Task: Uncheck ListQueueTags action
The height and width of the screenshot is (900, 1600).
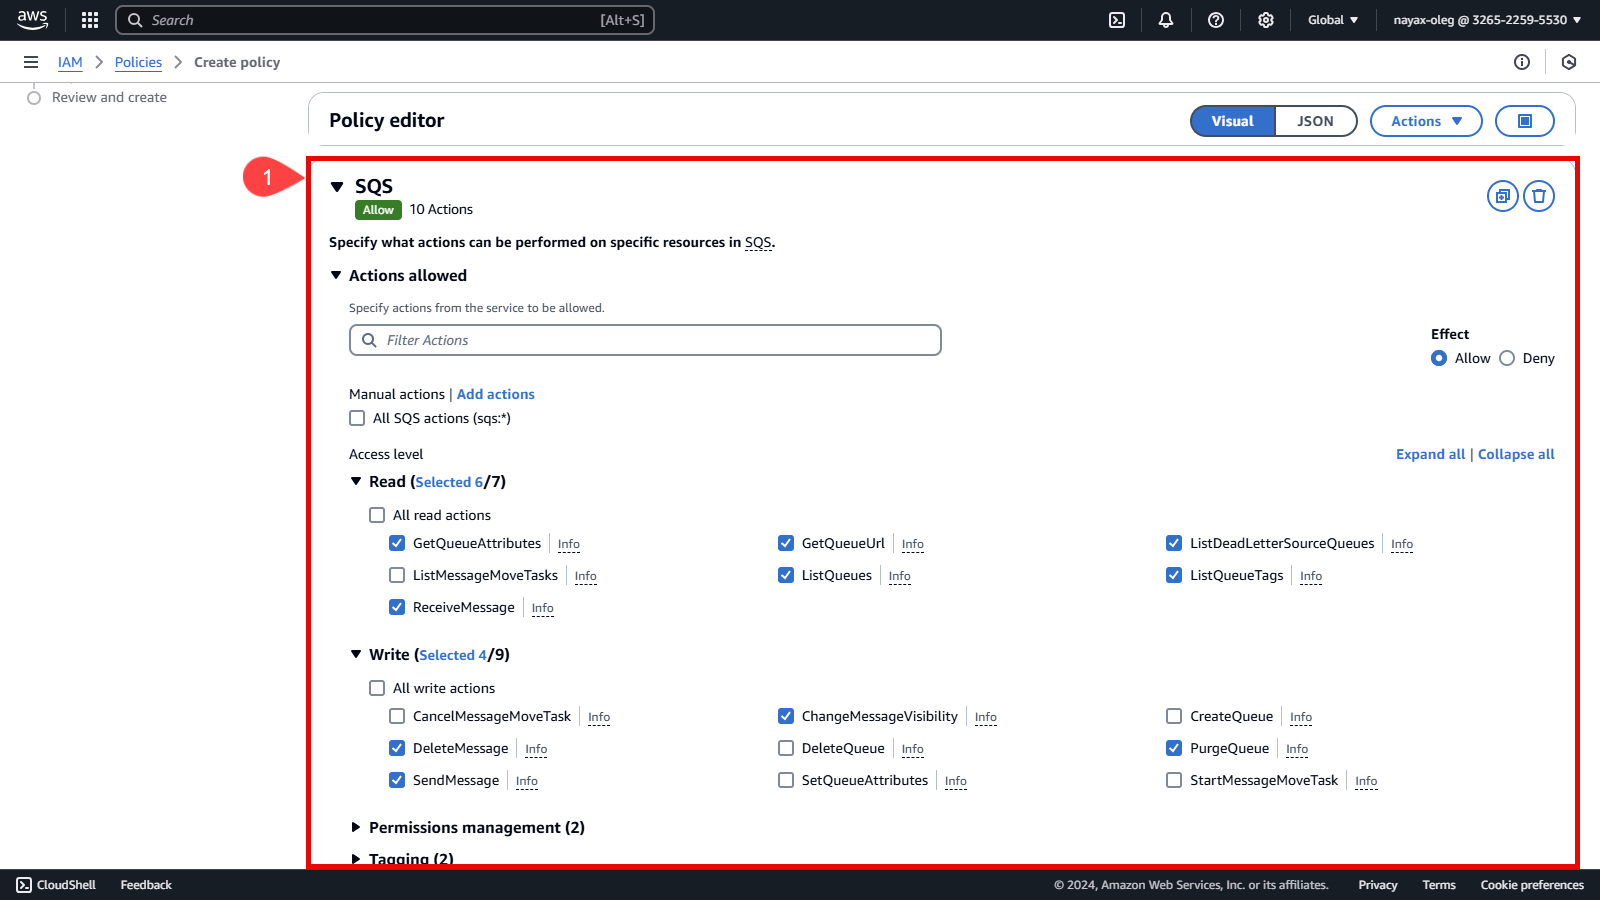Action: point(1174,575)
